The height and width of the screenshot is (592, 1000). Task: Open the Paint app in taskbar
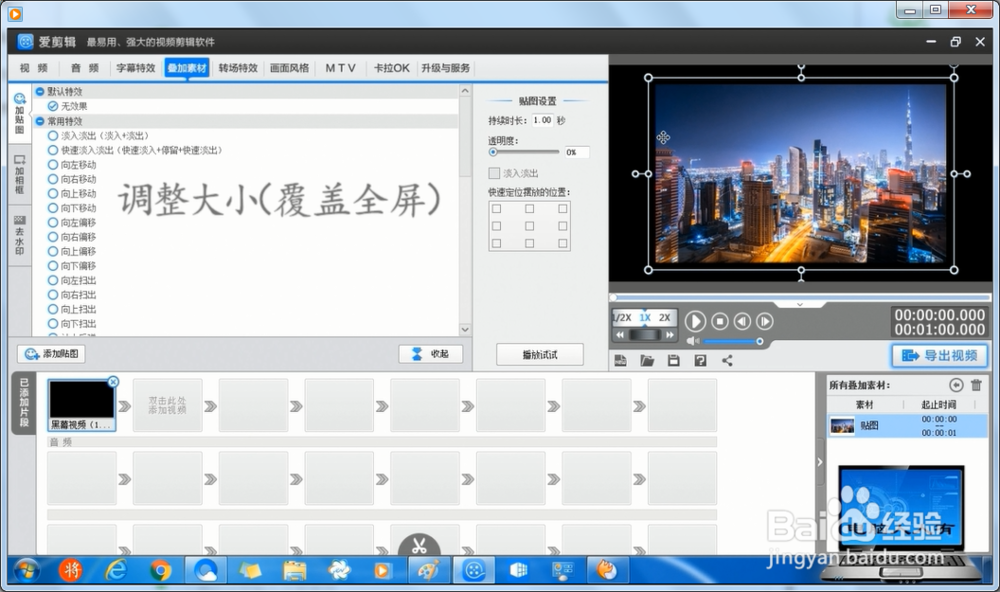[x=429, y=570]
